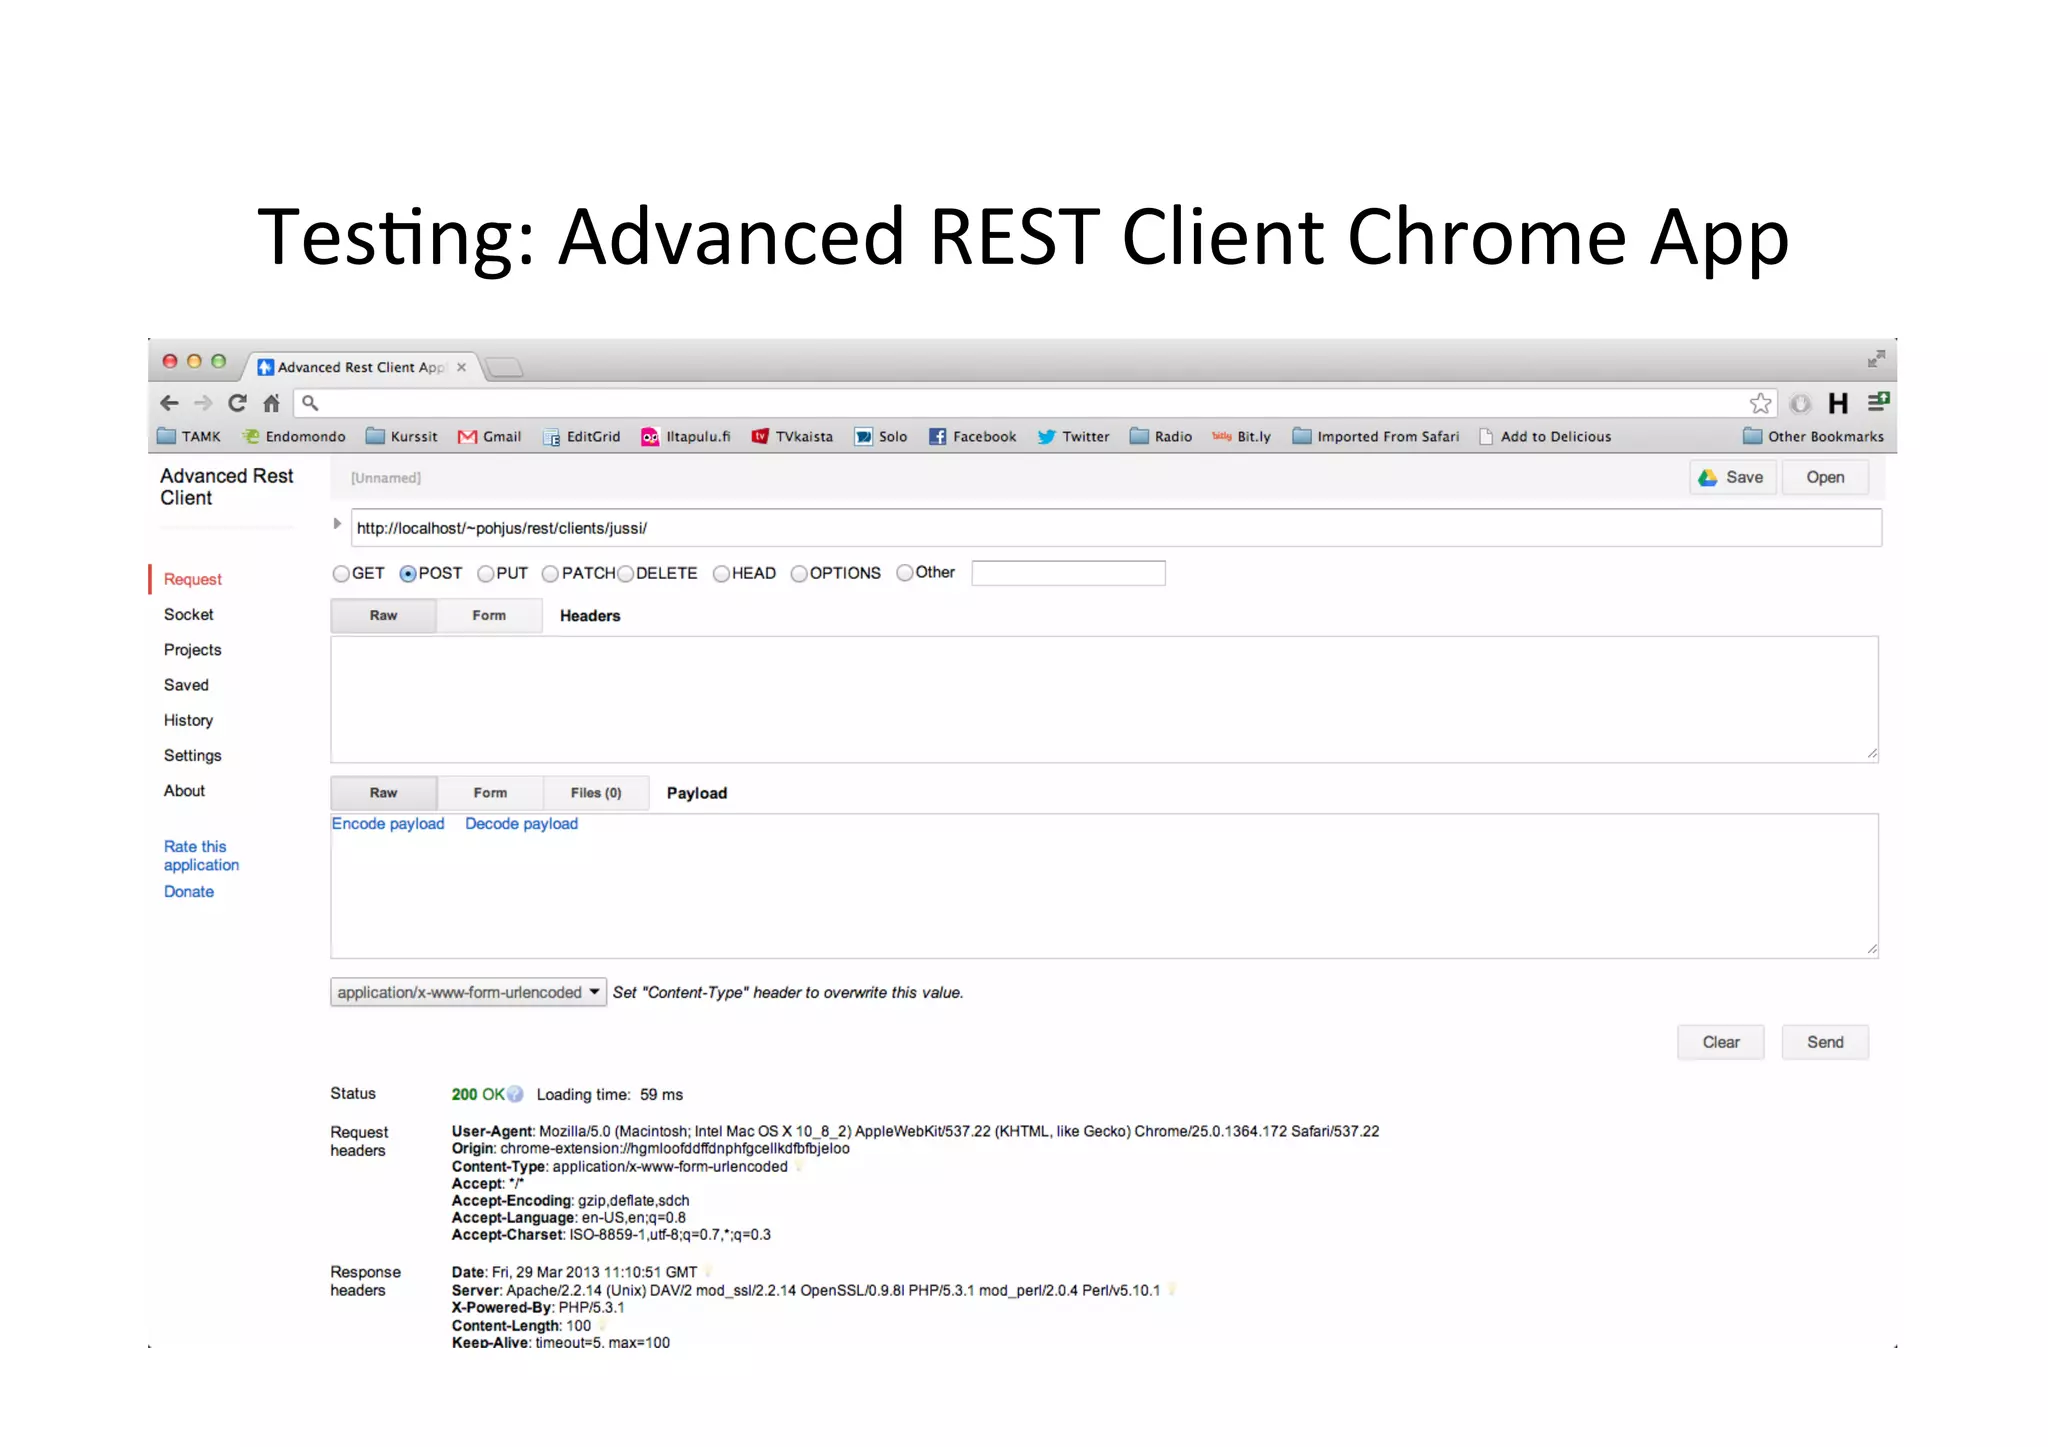Select the DELETE method radio button
This screenshot has height=1447, width=2048.
[x=625, y=573]
